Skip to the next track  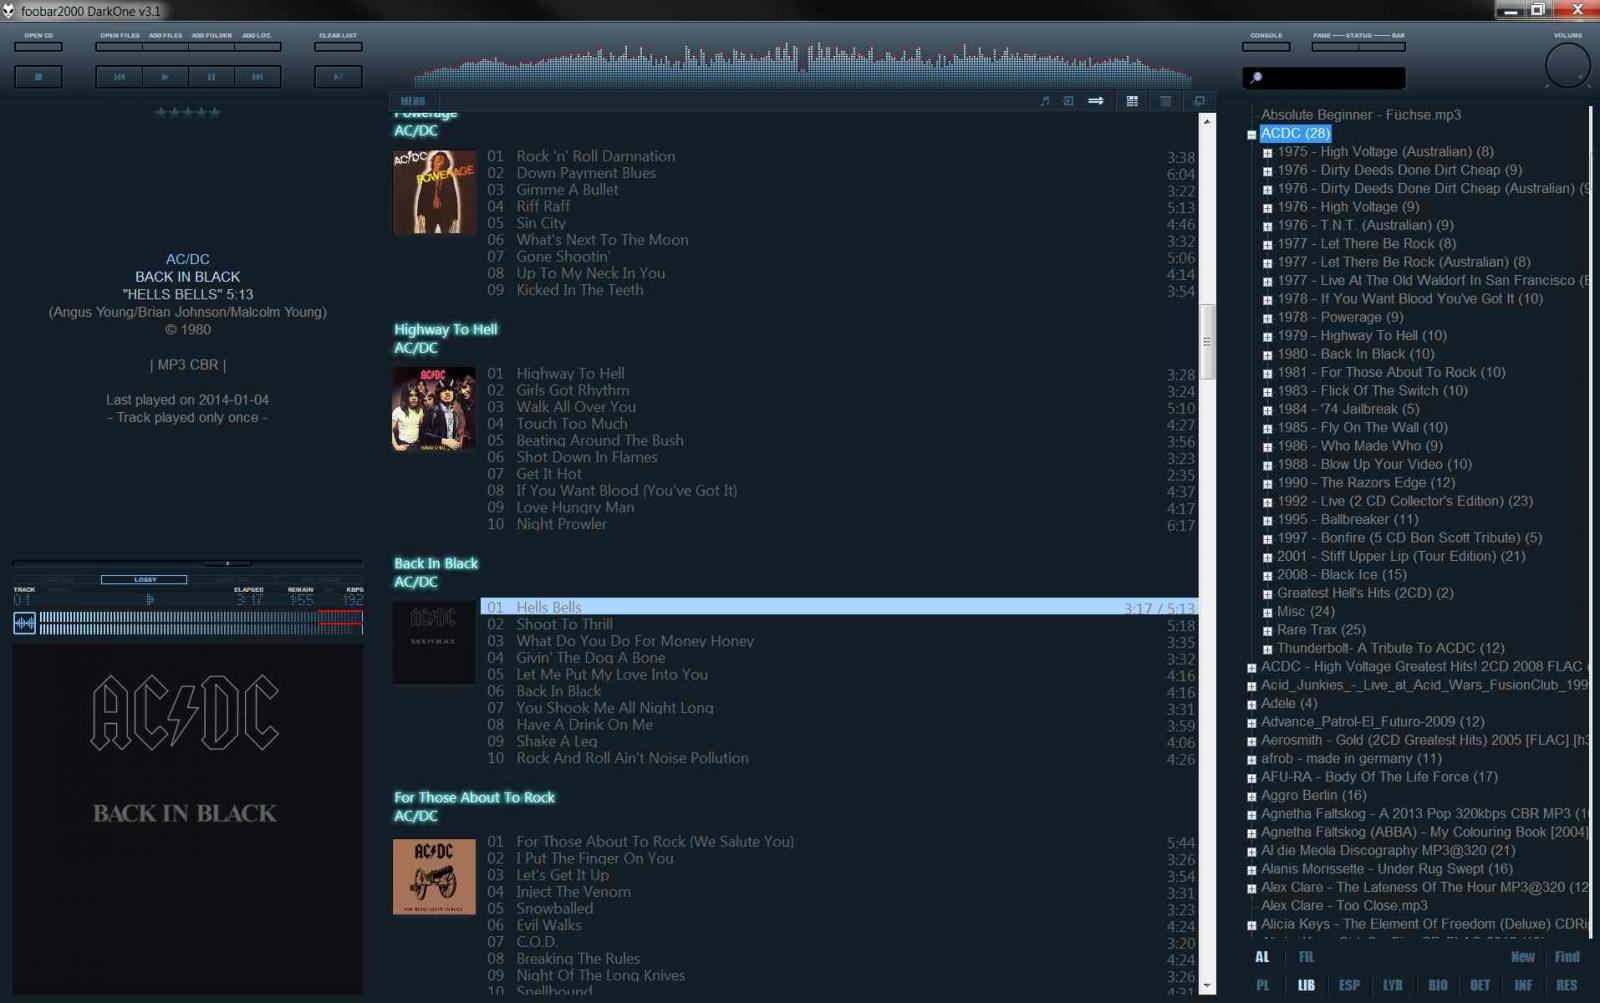[257, 76]
